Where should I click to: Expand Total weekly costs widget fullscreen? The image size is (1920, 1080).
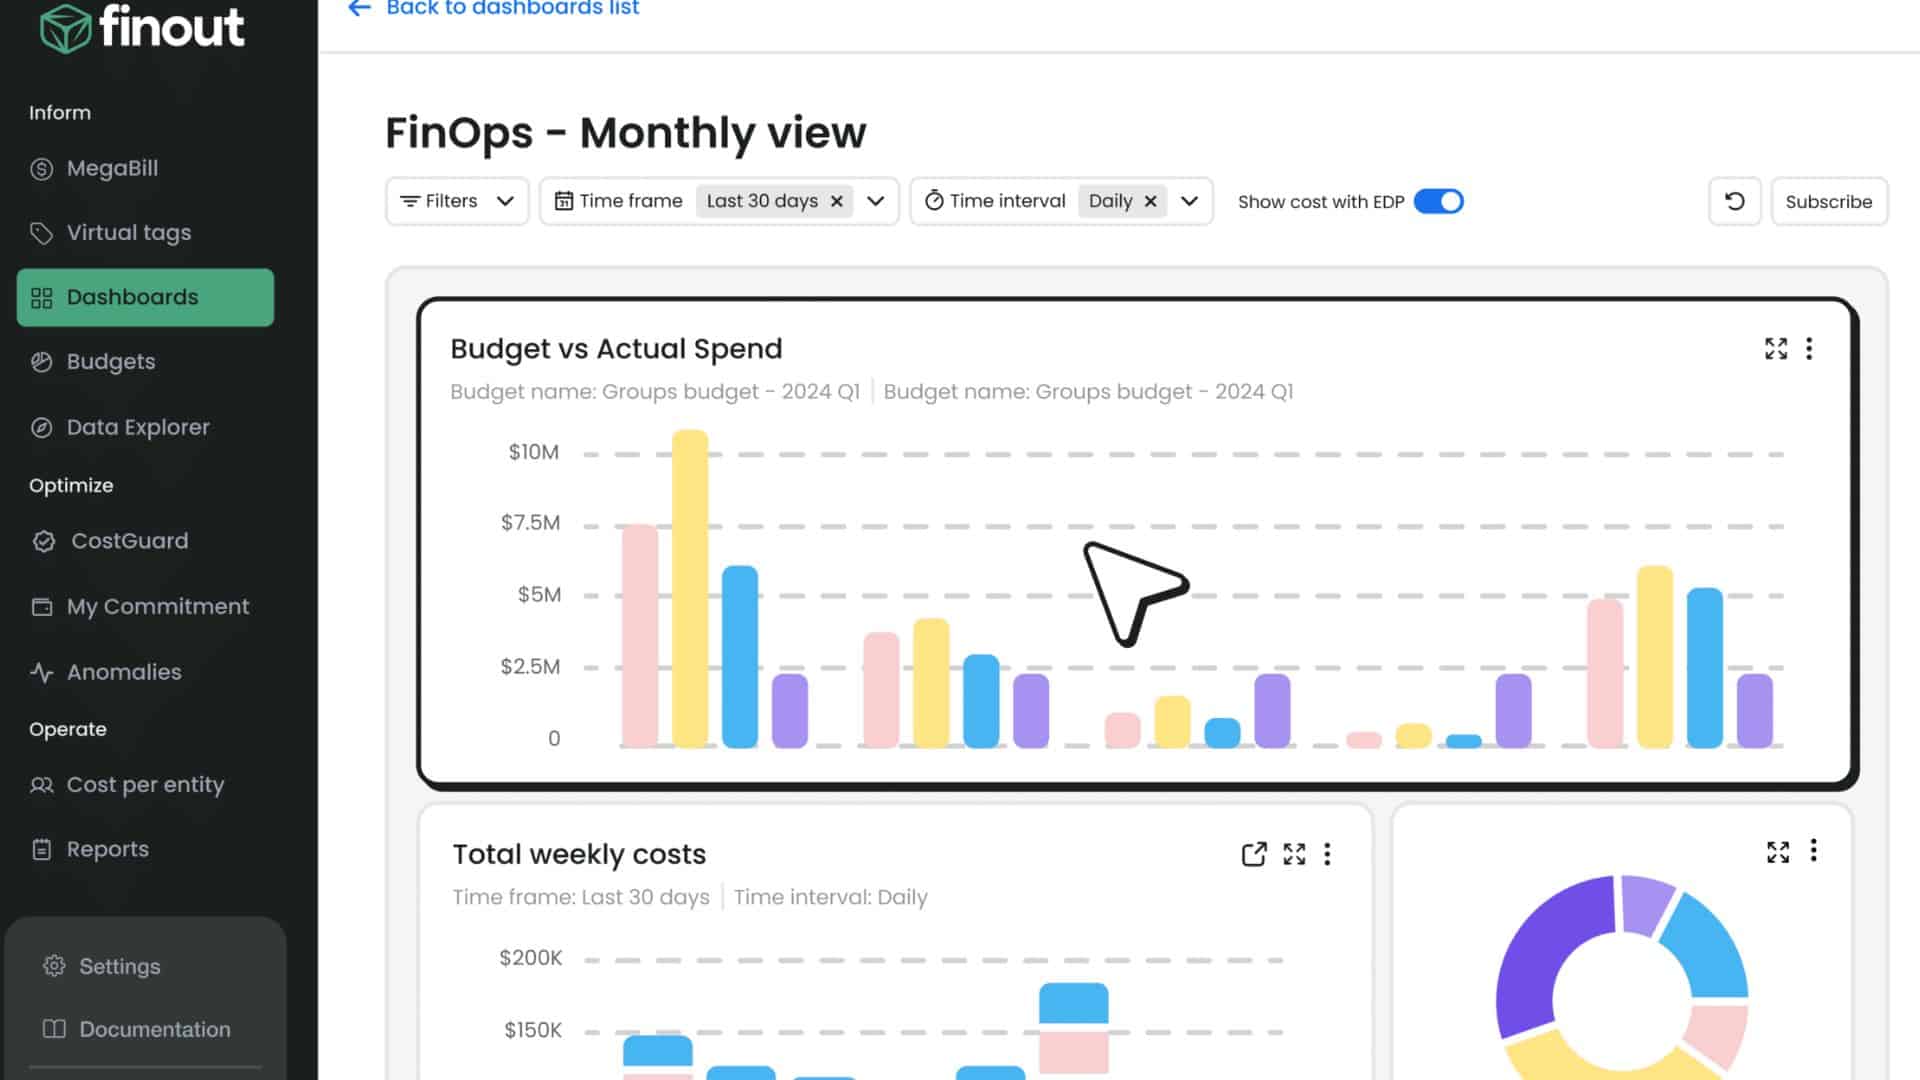(1294, 854)
